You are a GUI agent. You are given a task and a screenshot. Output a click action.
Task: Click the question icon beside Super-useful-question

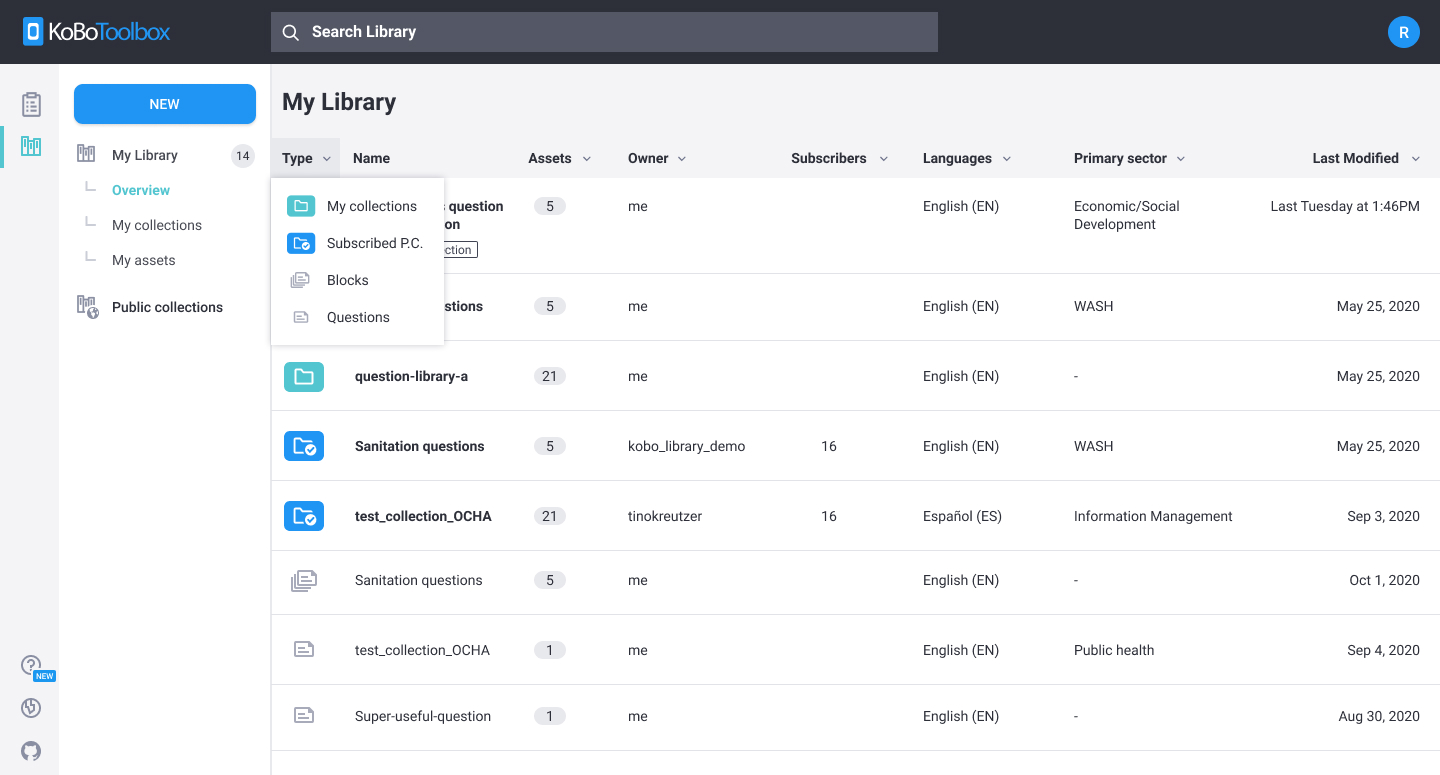[x=303, y=716]
